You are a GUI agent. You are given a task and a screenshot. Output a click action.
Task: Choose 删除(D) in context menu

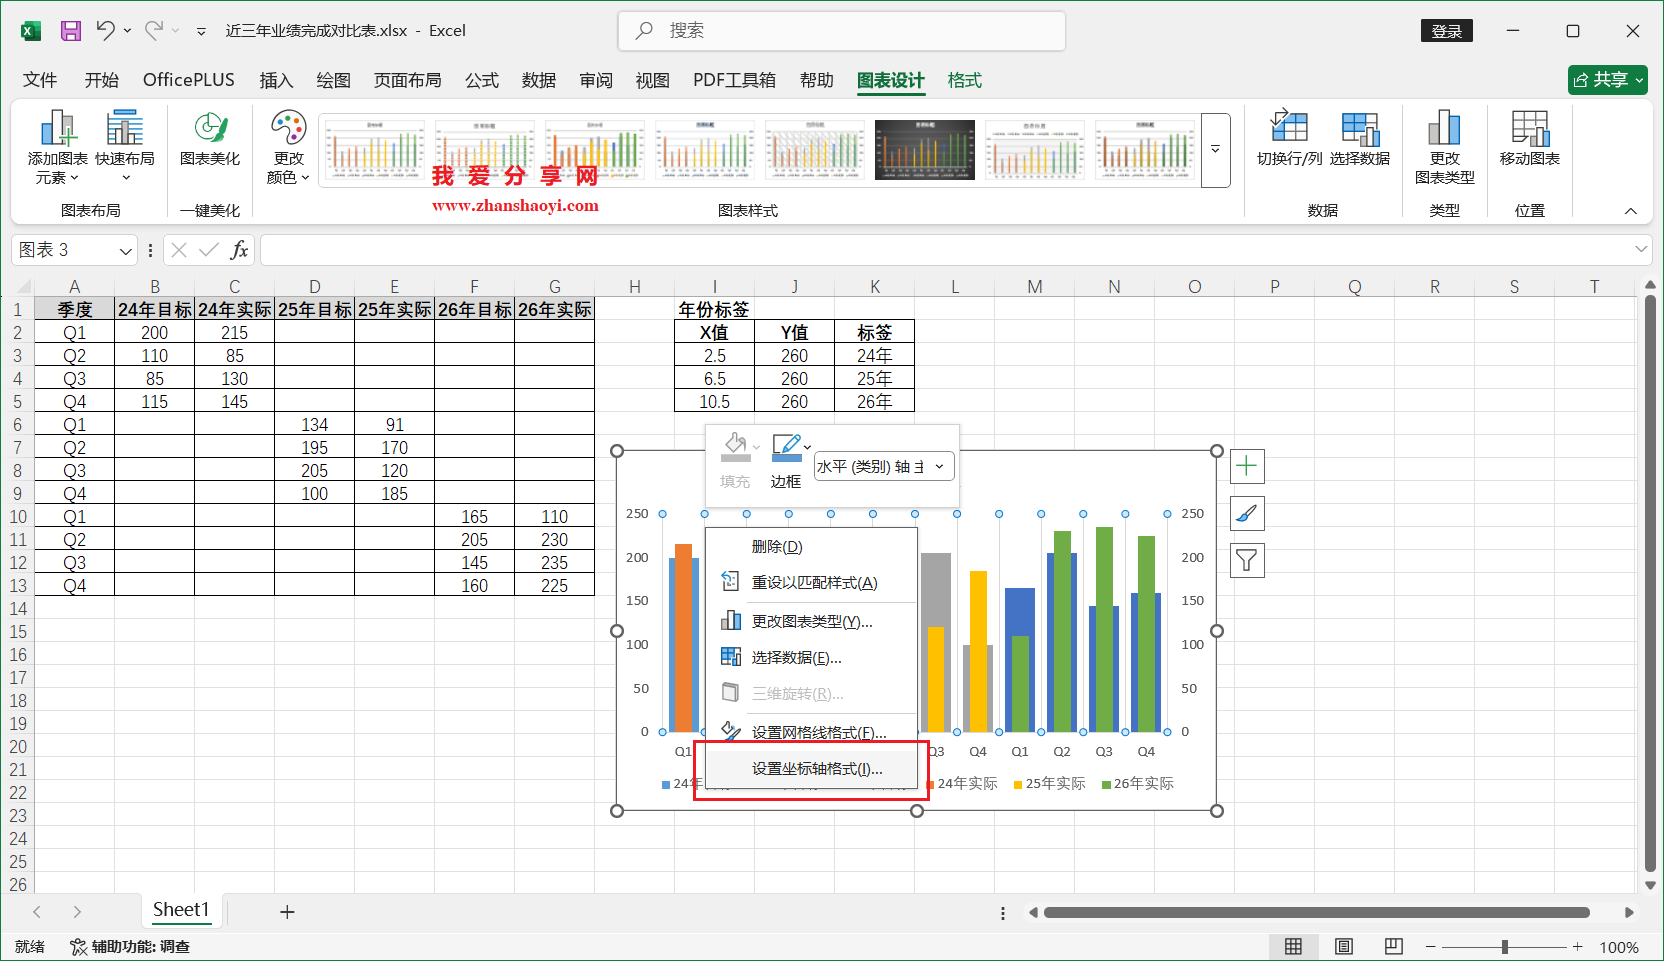pos(811,547)
